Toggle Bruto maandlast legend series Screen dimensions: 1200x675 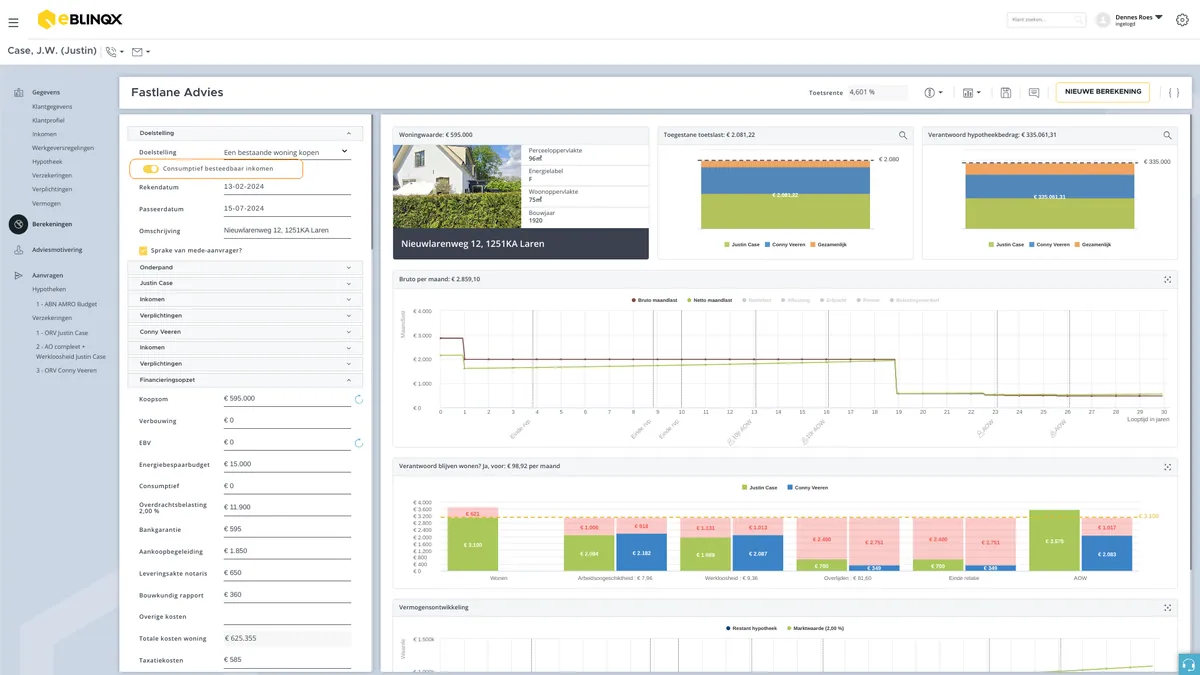point(654,300)
